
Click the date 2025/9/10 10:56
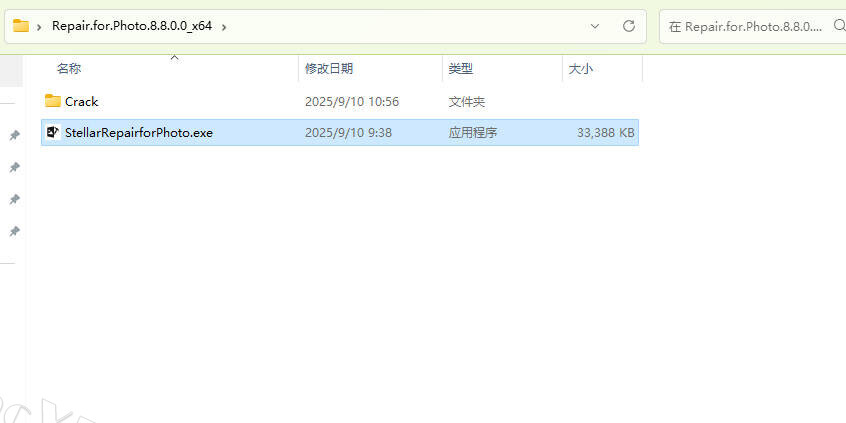(x=352, y=101)
